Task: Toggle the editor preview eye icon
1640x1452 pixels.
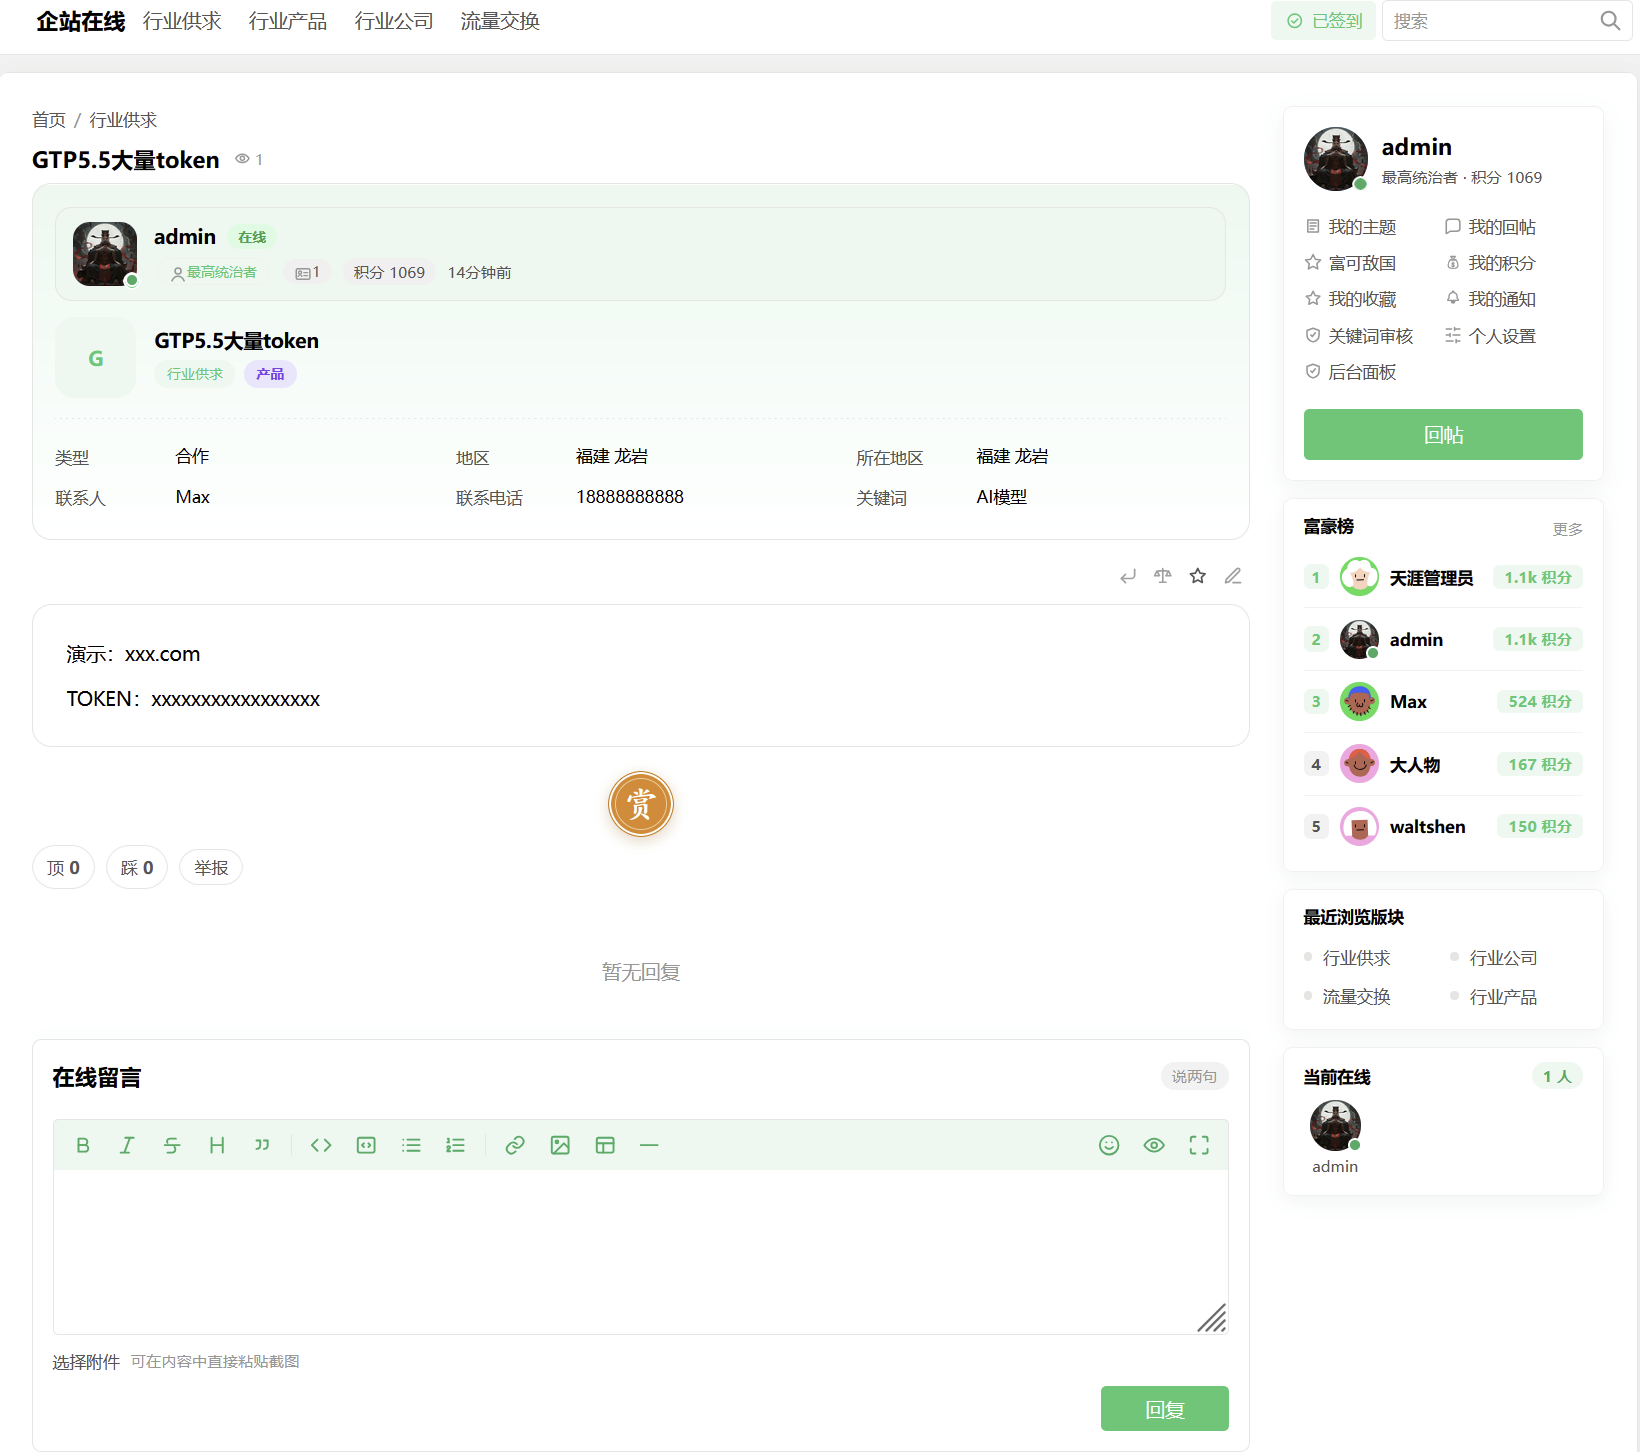Action: click(1154, 1145)
